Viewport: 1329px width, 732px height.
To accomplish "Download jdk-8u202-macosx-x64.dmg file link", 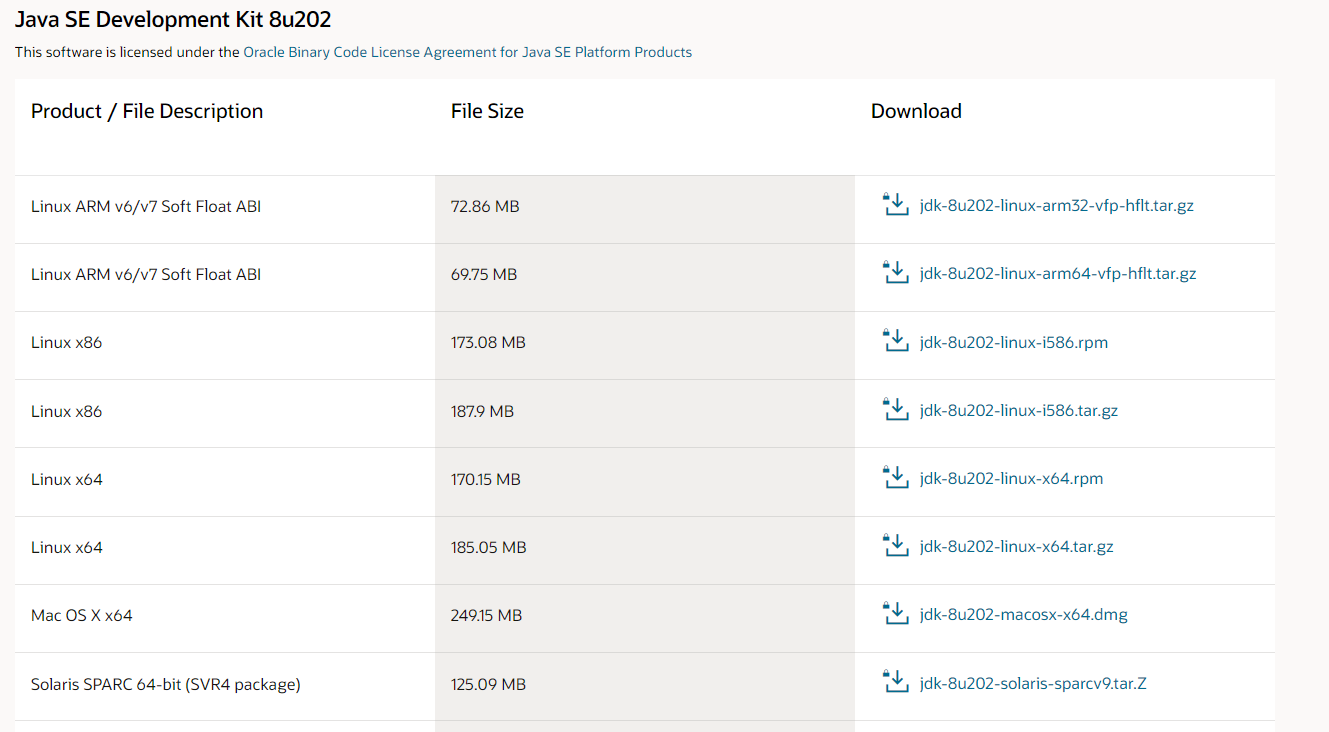I will point(1023,615).
